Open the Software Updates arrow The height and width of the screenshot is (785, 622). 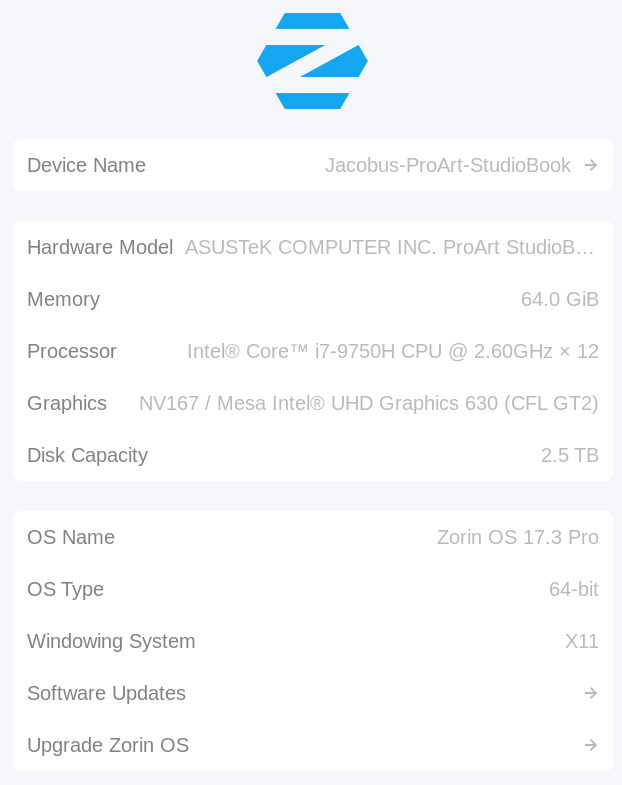click(x=591, y=693)
